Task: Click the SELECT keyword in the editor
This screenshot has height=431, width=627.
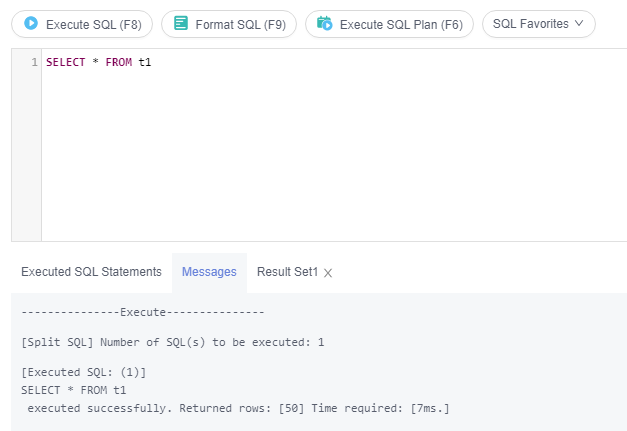Action: (x=66, y=62)
